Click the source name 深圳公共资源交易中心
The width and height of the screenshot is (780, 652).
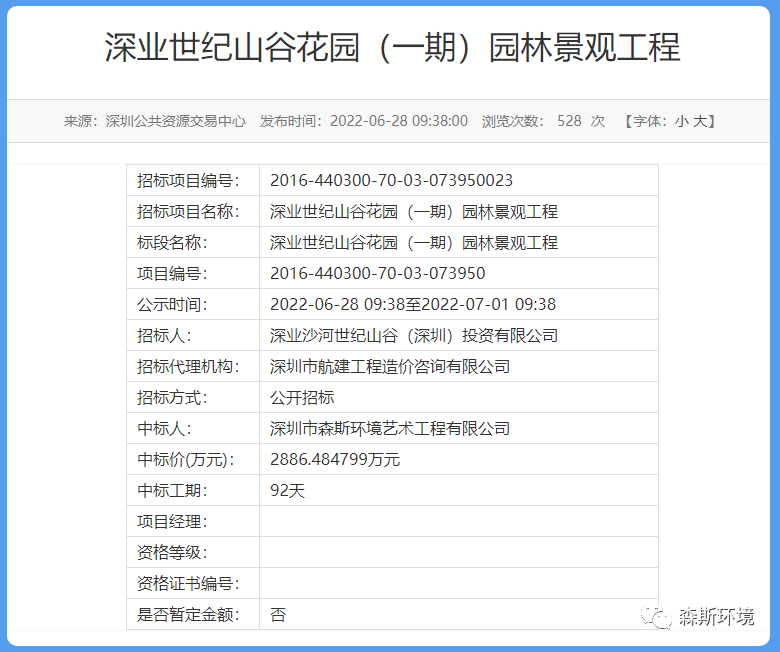tap(175, 121)
